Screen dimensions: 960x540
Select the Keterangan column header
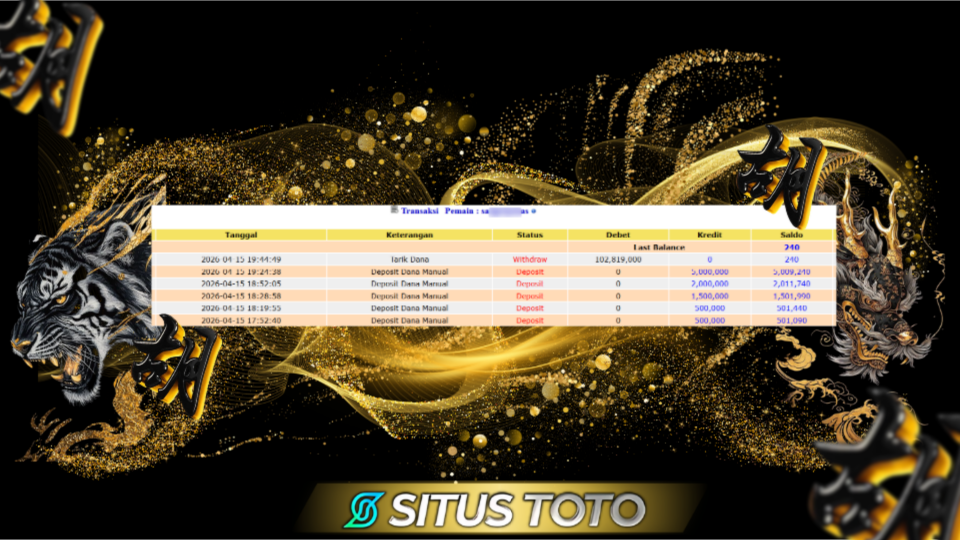(x=409, y=235)
